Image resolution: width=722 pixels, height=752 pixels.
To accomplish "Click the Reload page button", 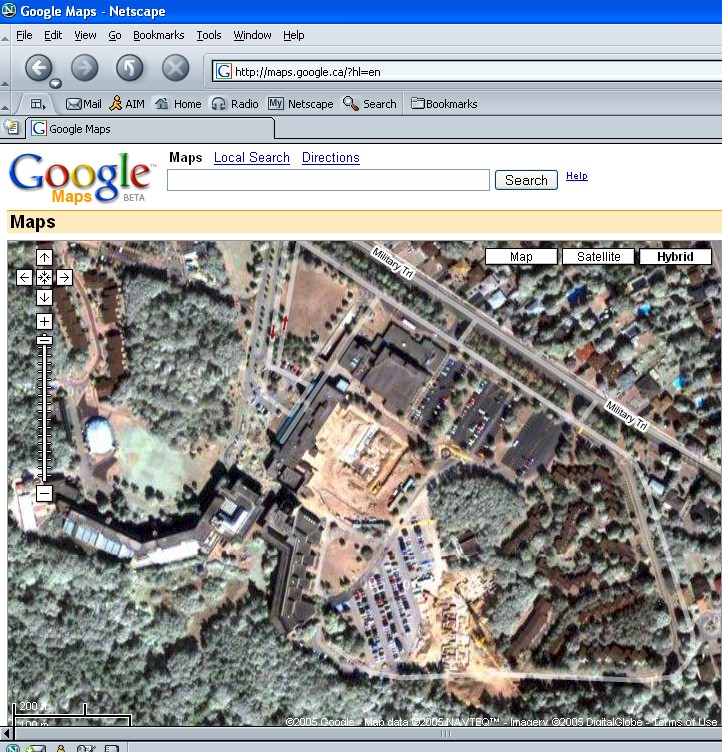I will tap(130, 68).
